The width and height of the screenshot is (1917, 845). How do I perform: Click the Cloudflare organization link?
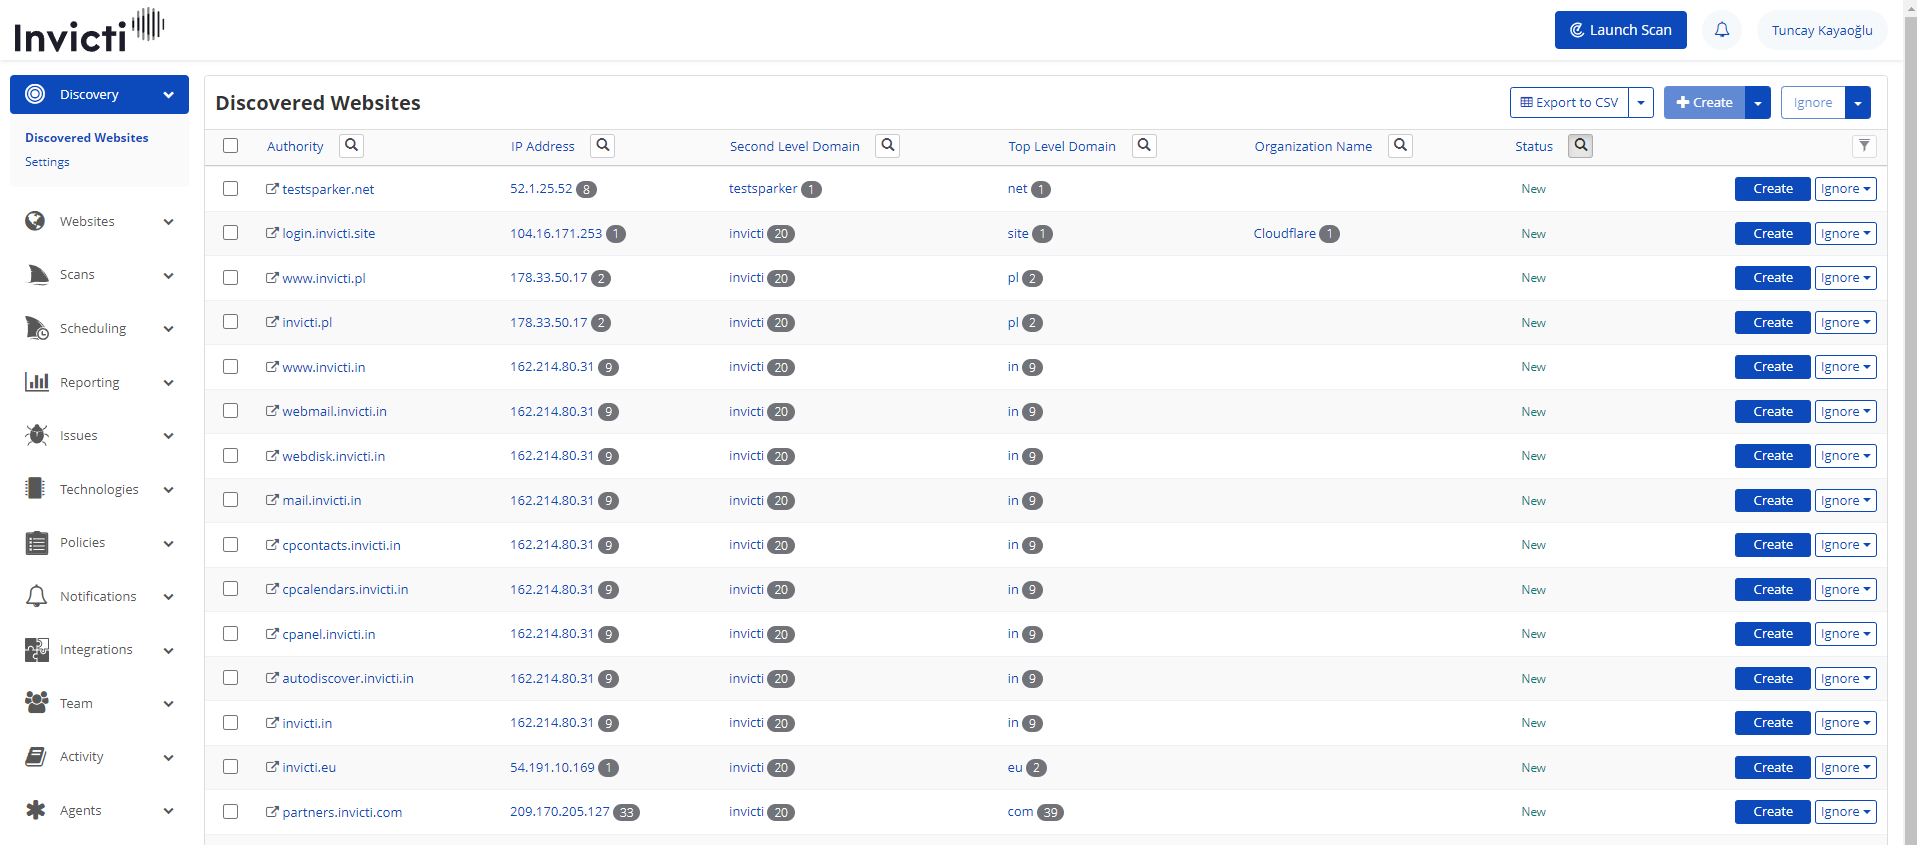pyautogui.click(x=1285, y=233)
